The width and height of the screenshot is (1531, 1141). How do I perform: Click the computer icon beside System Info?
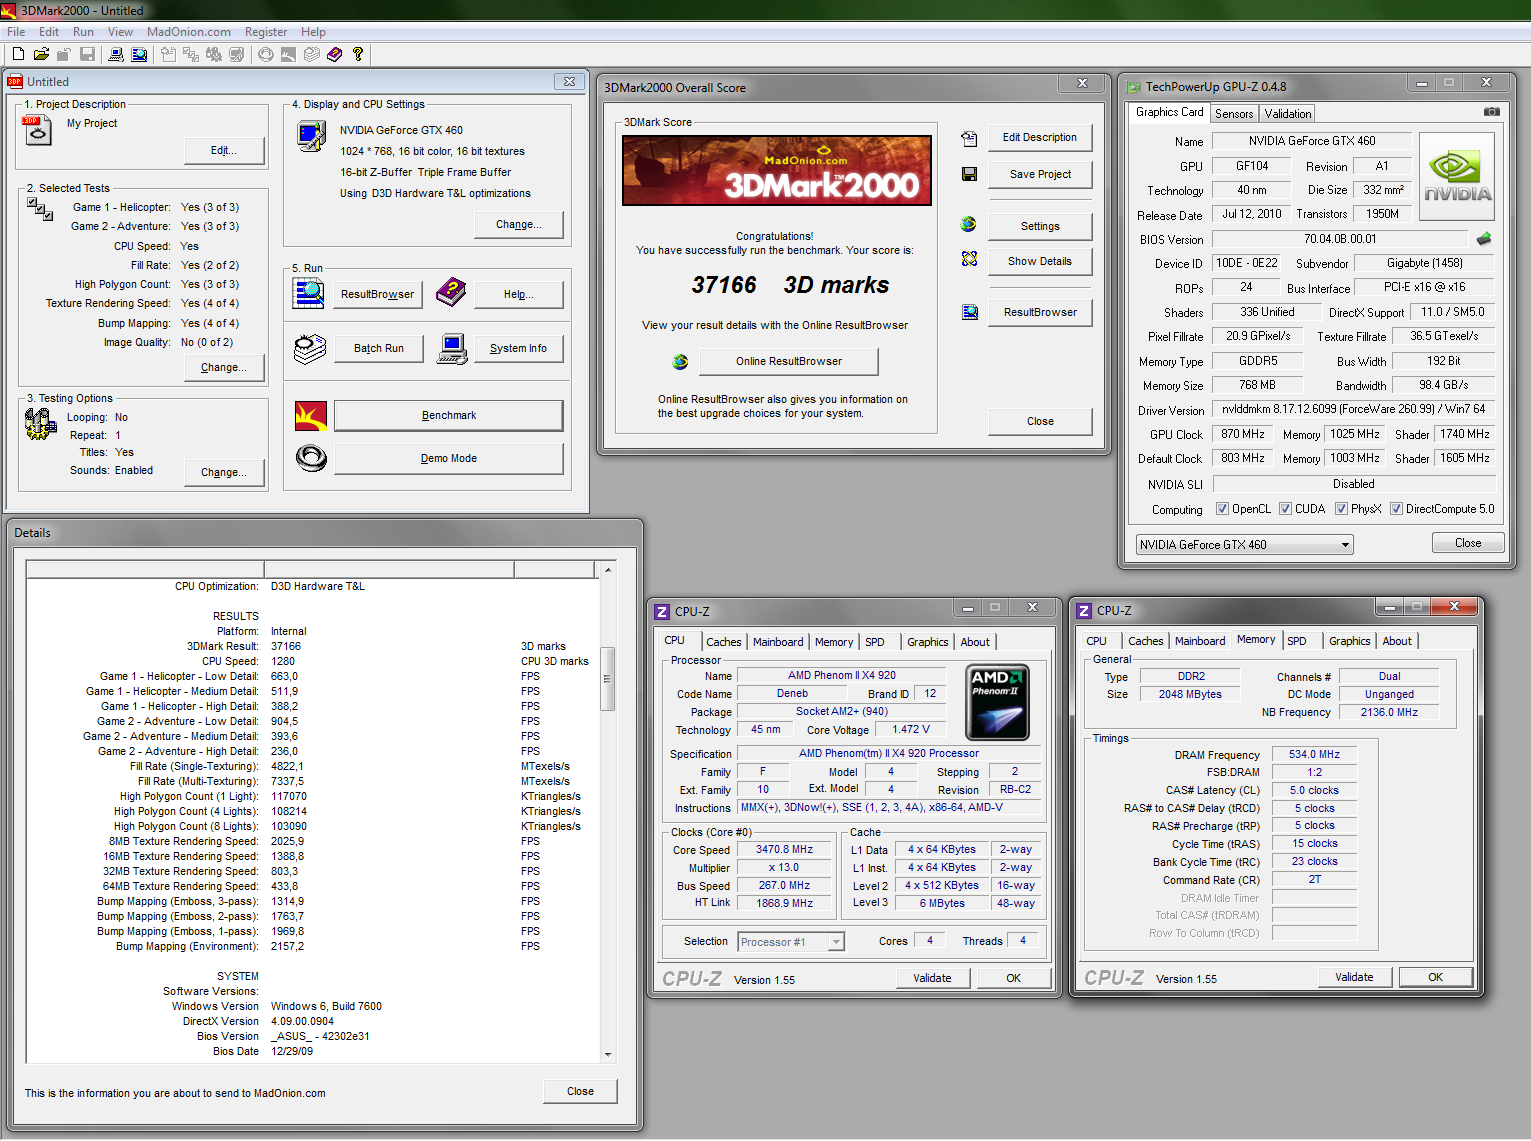point(452,348)
